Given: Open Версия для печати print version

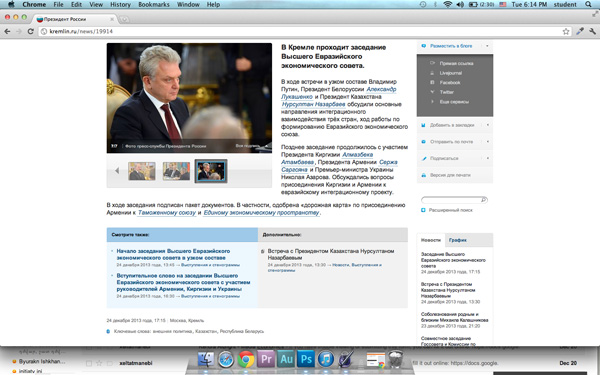Looking at the screenshot, I should click(450, 175).
